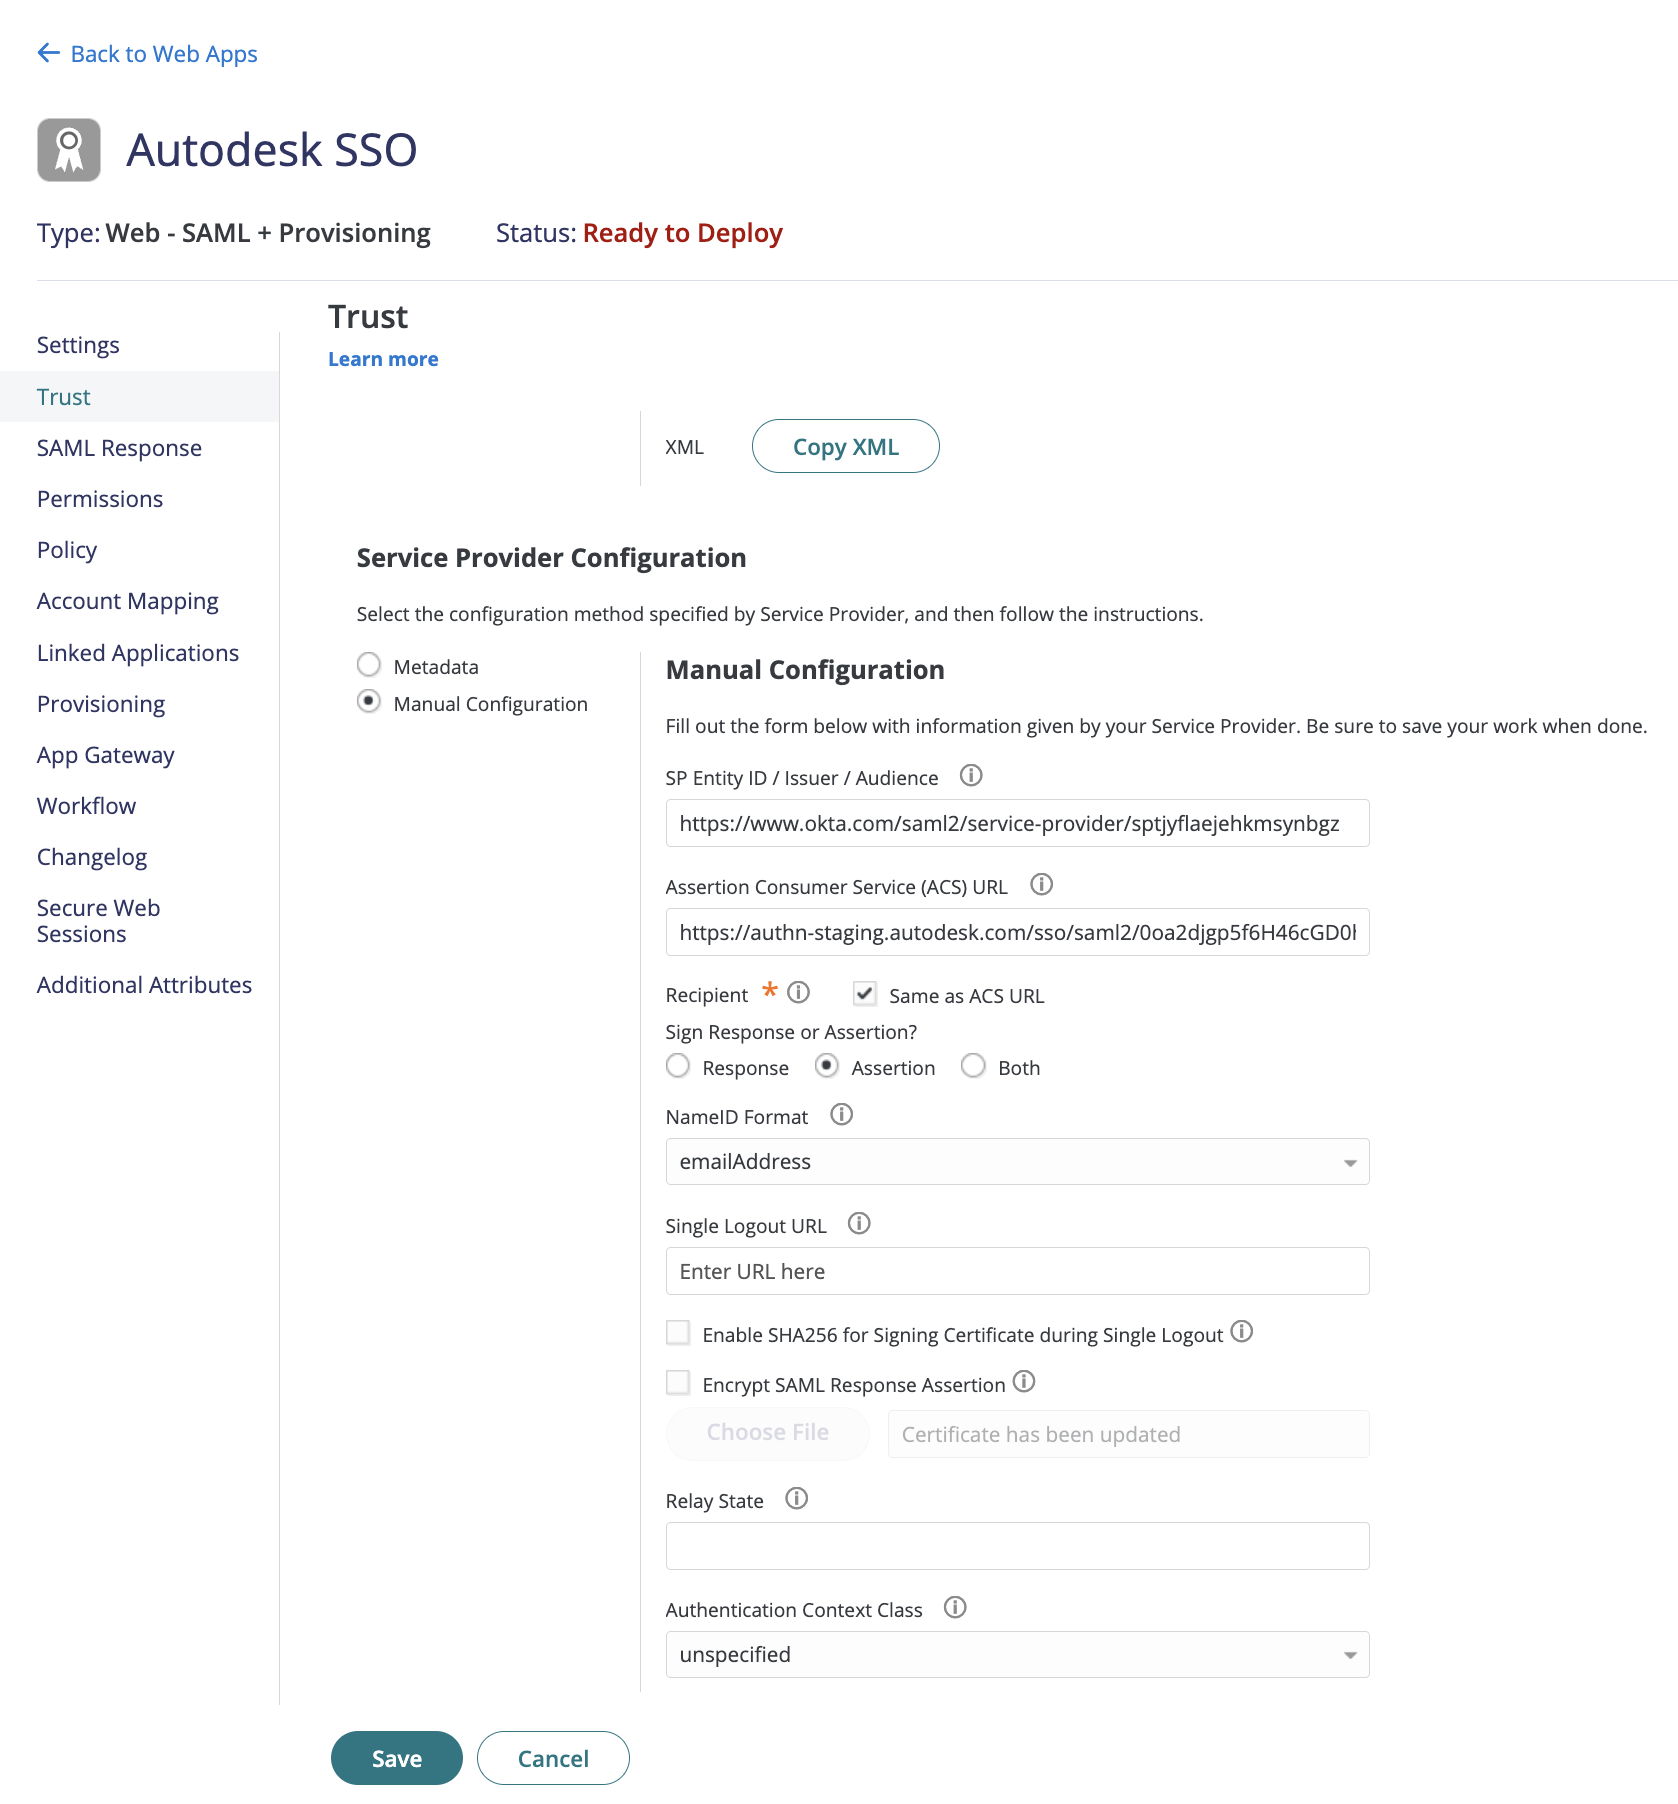
Task: Select the Both signing radio option
Action: [x=973, y=1065]
